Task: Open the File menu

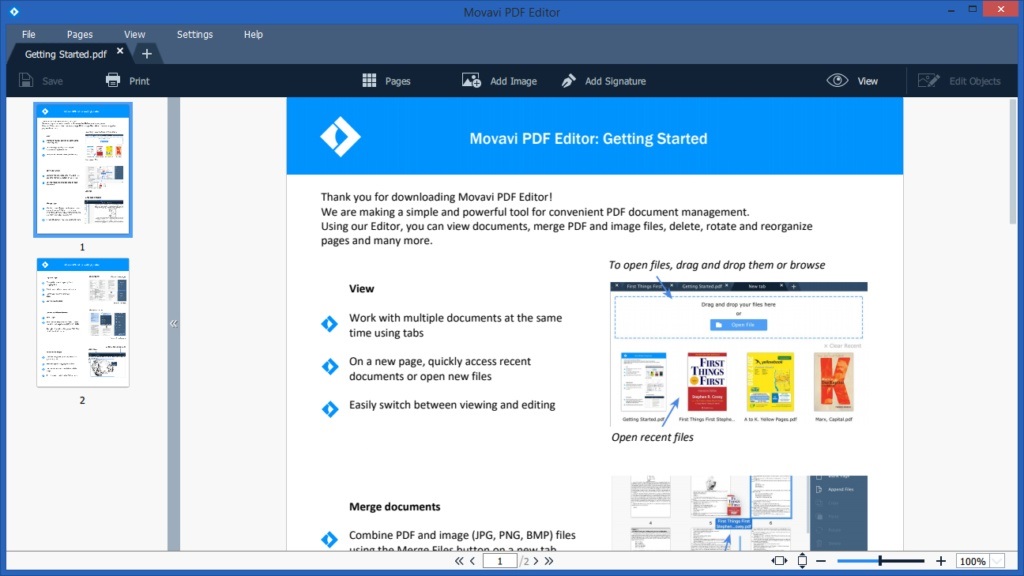Action: click(29, 35)
